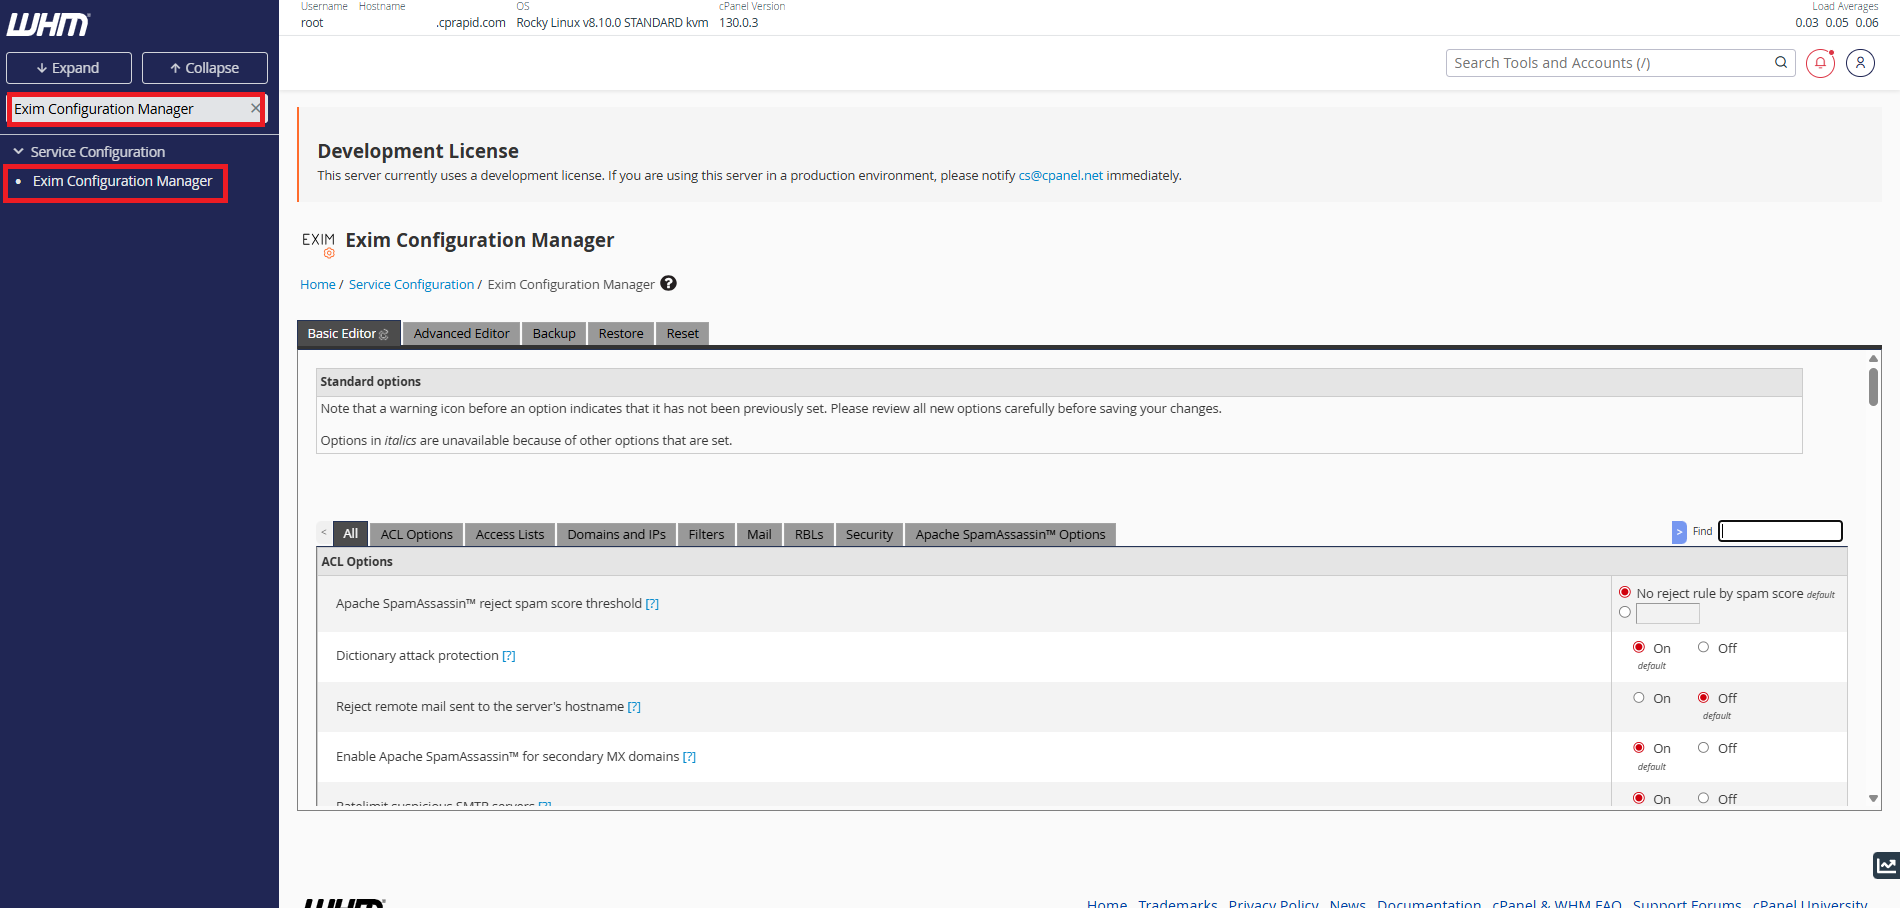Image resolution: width=1900 pixels, height=908 pixels.
Task: Click the help question mark icon next to breadcrumb
Action: [668, 283]
